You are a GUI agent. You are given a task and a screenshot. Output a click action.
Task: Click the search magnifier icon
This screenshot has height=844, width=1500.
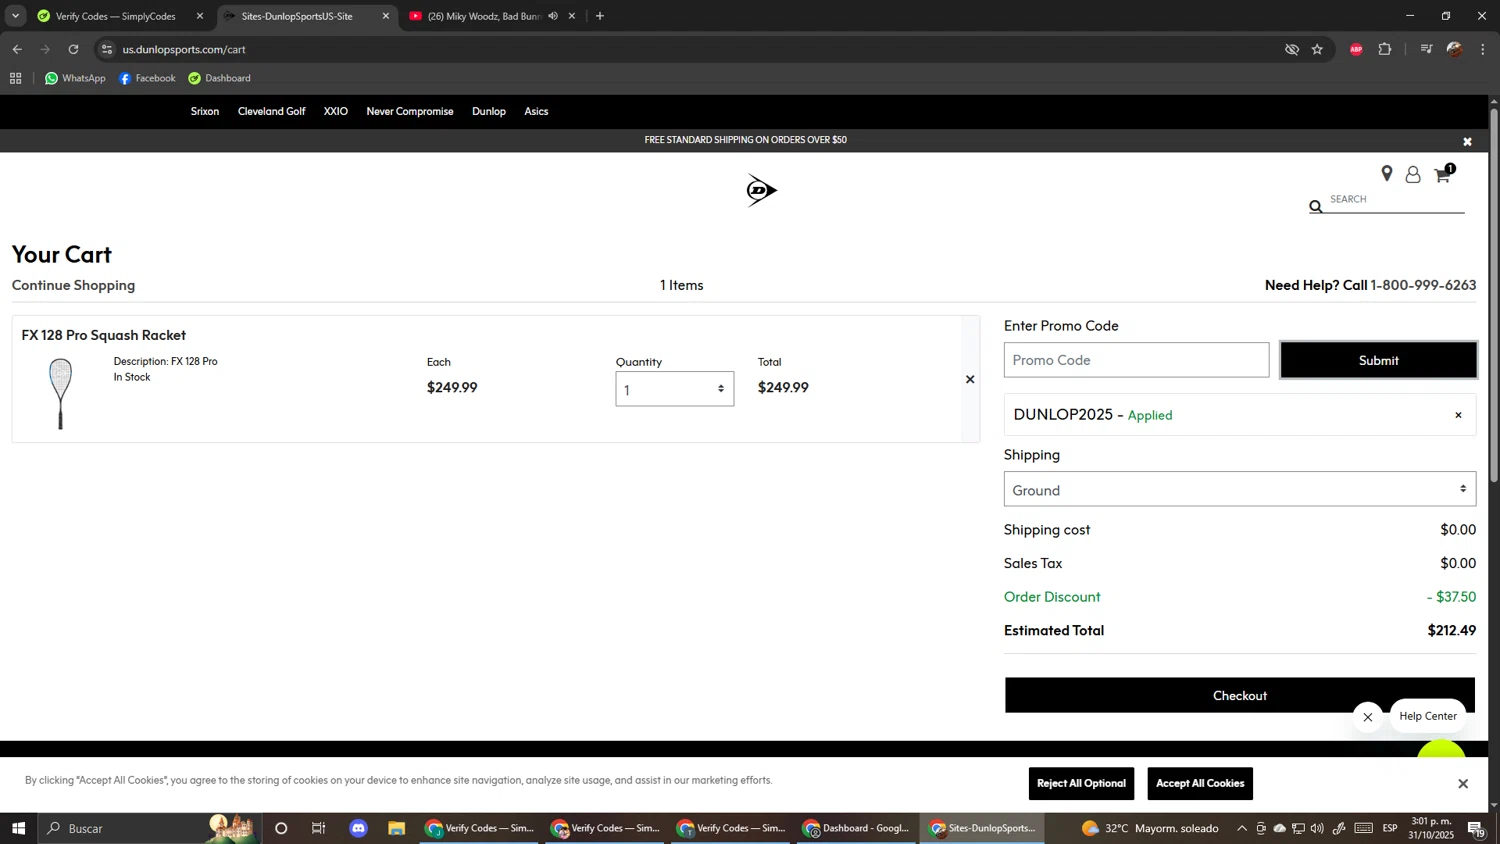1316,206
